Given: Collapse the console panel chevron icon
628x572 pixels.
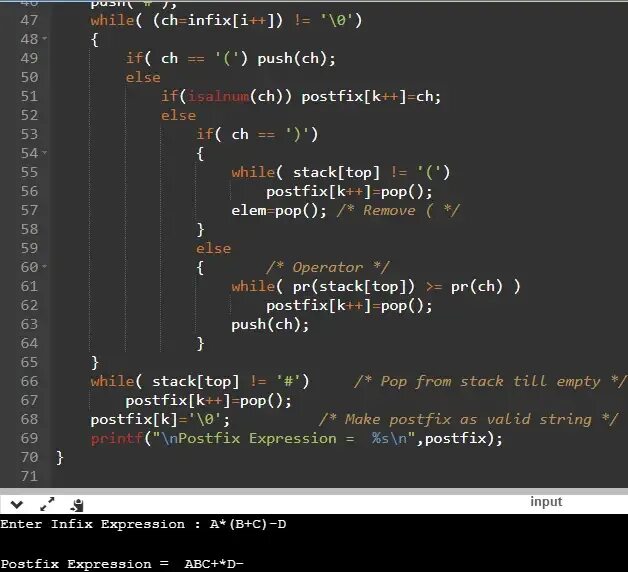Looking at the screenshot, I should pyautogui.click(x=16, y=505).
